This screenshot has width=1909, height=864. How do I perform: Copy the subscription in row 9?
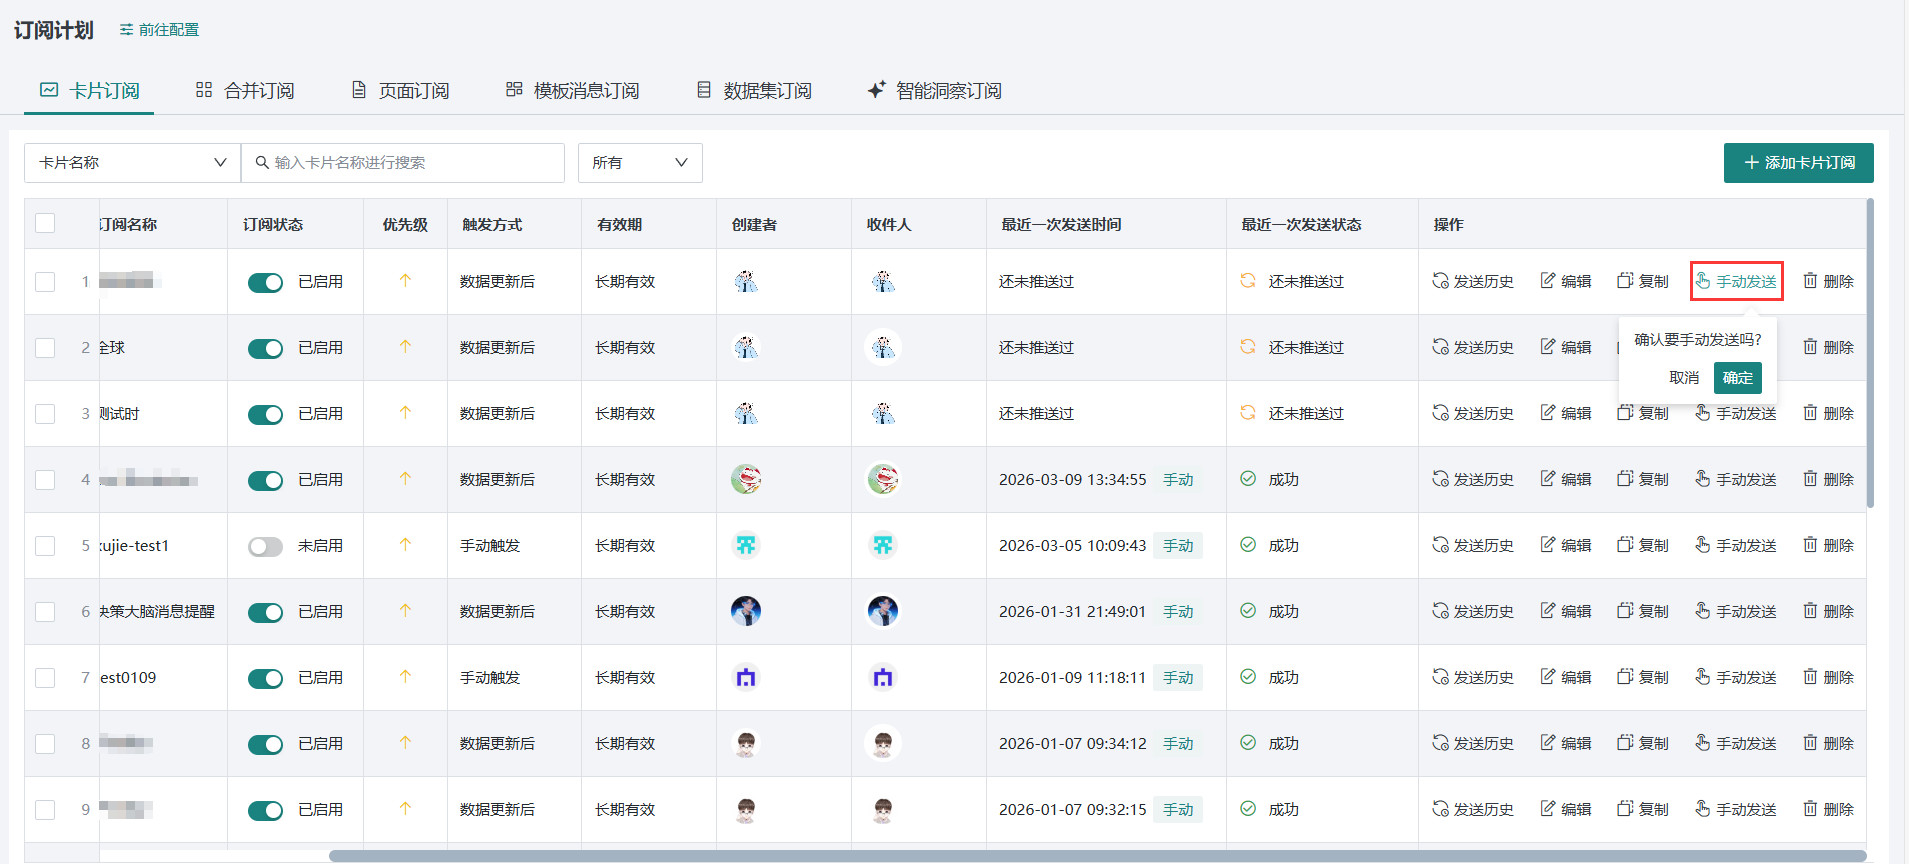click(1643, 809)
